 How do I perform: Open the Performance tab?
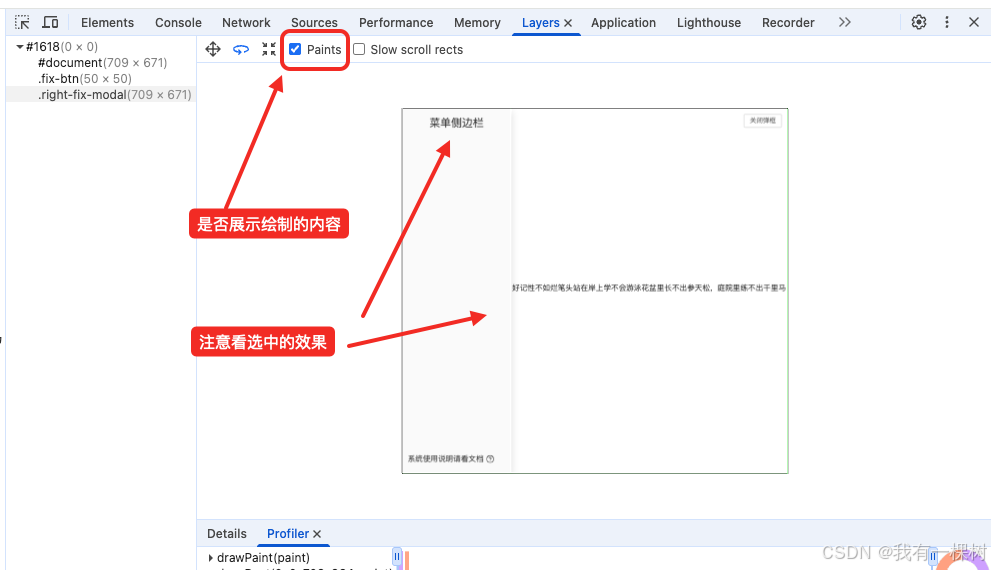pyautogui.click(x=396, y=23)
